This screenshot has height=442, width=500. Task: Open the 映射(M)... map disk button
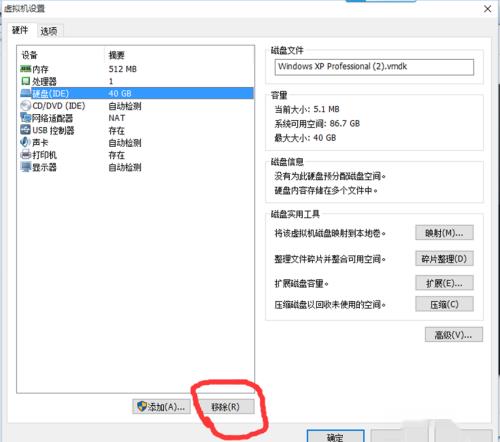coord(444,233)
